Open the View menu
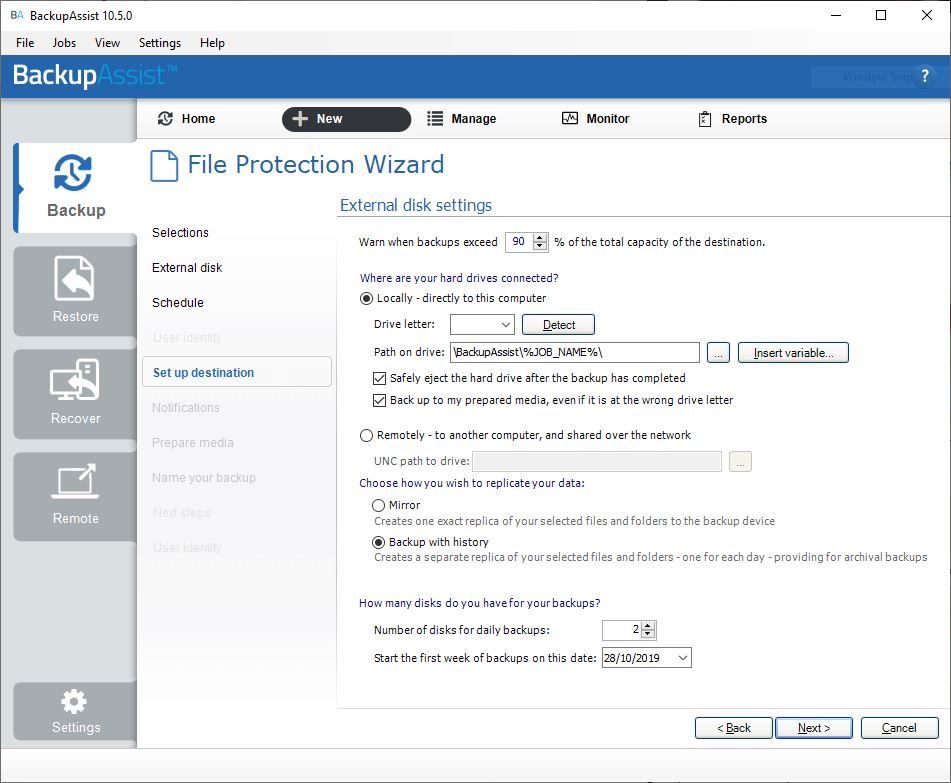This screenshot has height=783, width=951. [x=107, y=43]
